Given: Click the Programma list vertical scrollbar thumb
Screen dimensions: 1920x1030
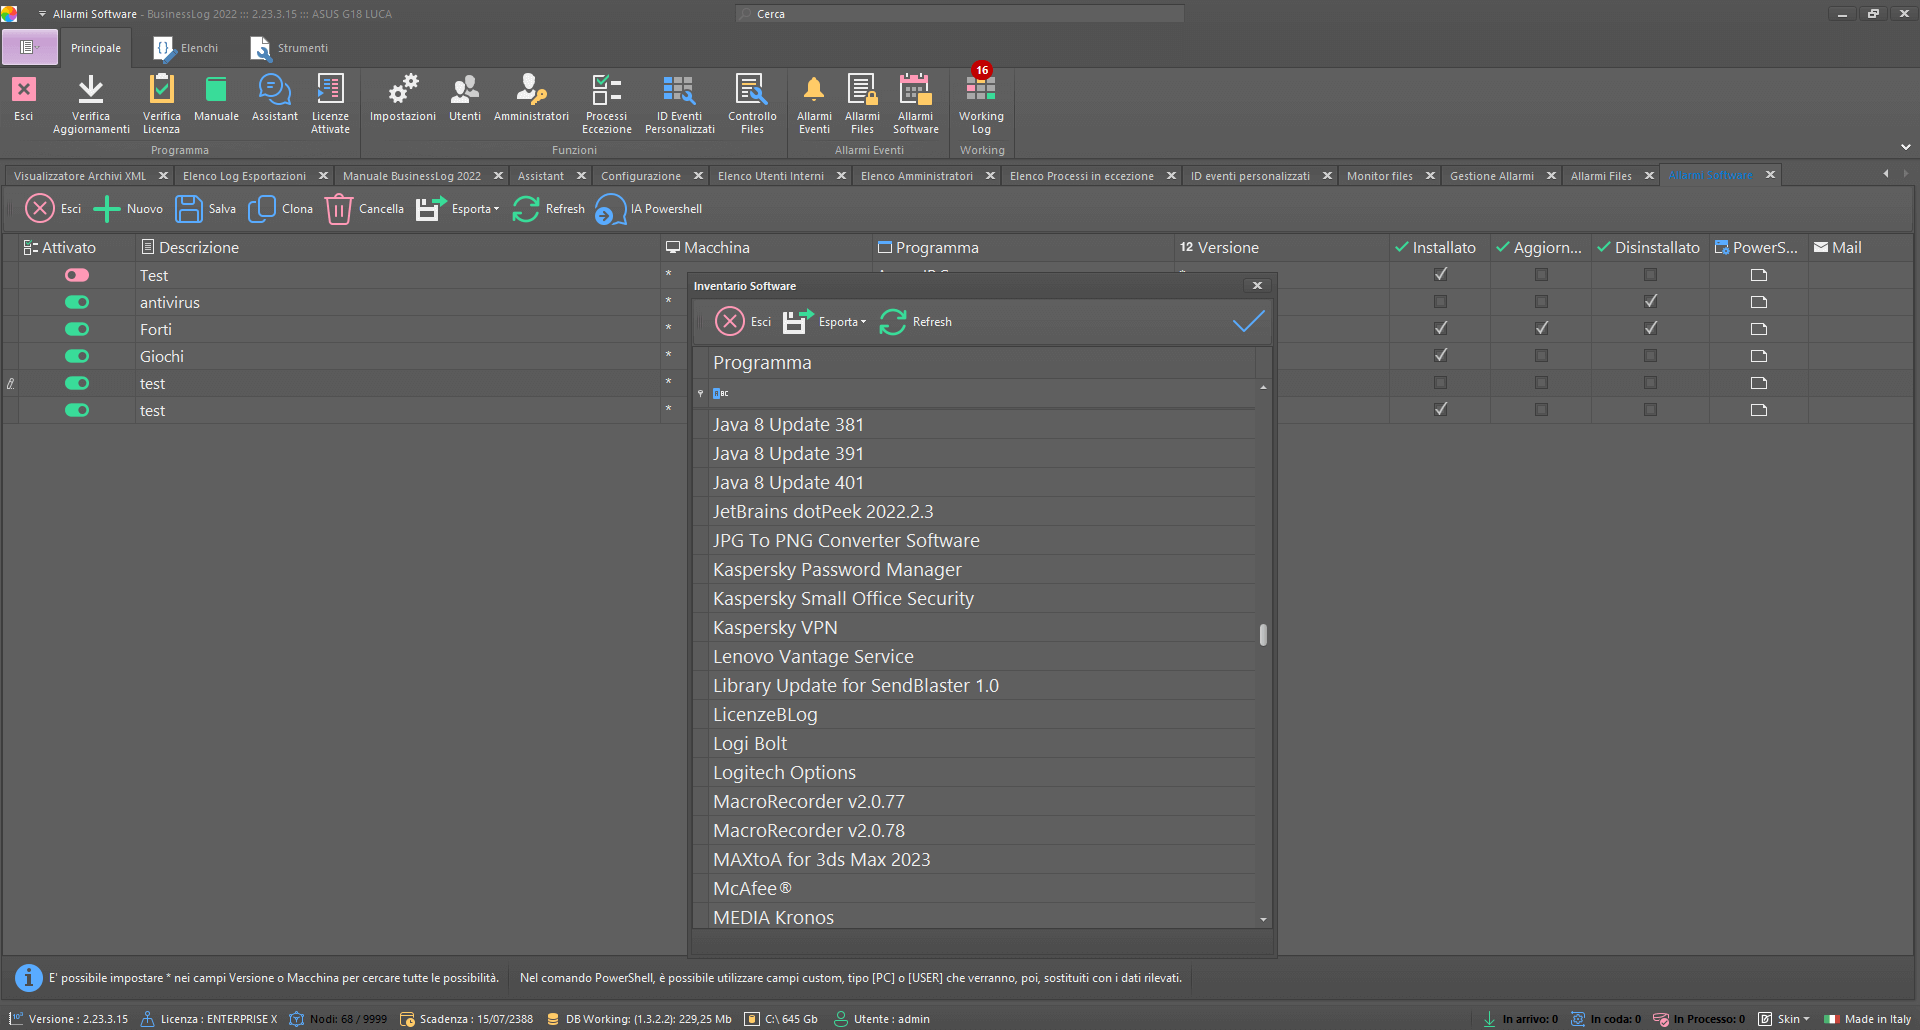Looking at the screenshot, I should point(1263,635).
